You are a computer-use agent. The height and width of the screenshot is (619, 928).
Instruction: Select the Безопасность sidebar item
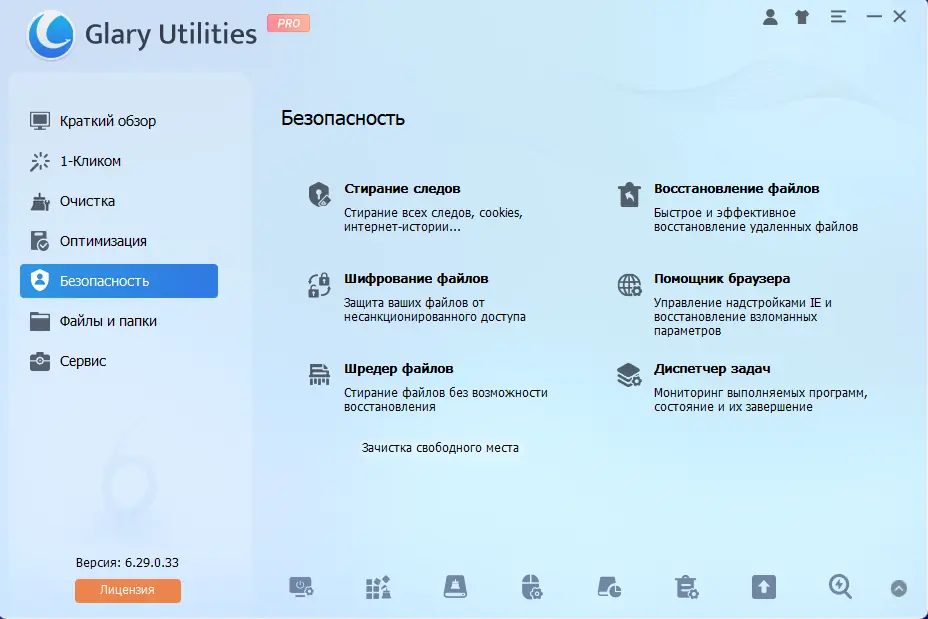point(118,281)
